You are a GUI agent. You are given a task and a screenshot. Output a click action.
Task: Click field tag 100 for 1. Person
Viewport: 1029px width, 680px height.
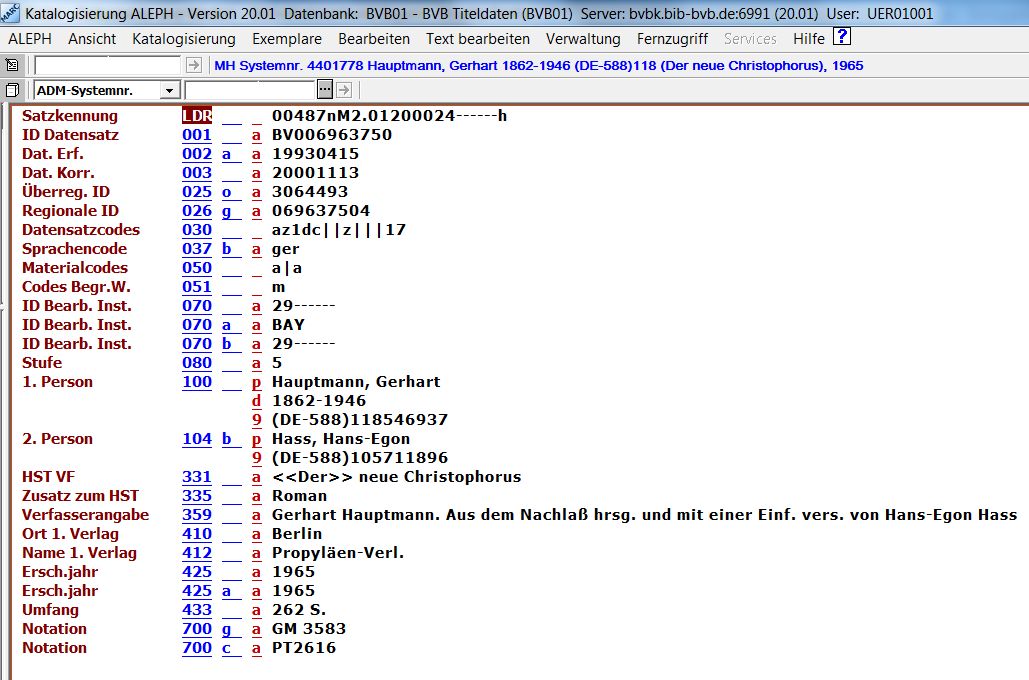197,382
